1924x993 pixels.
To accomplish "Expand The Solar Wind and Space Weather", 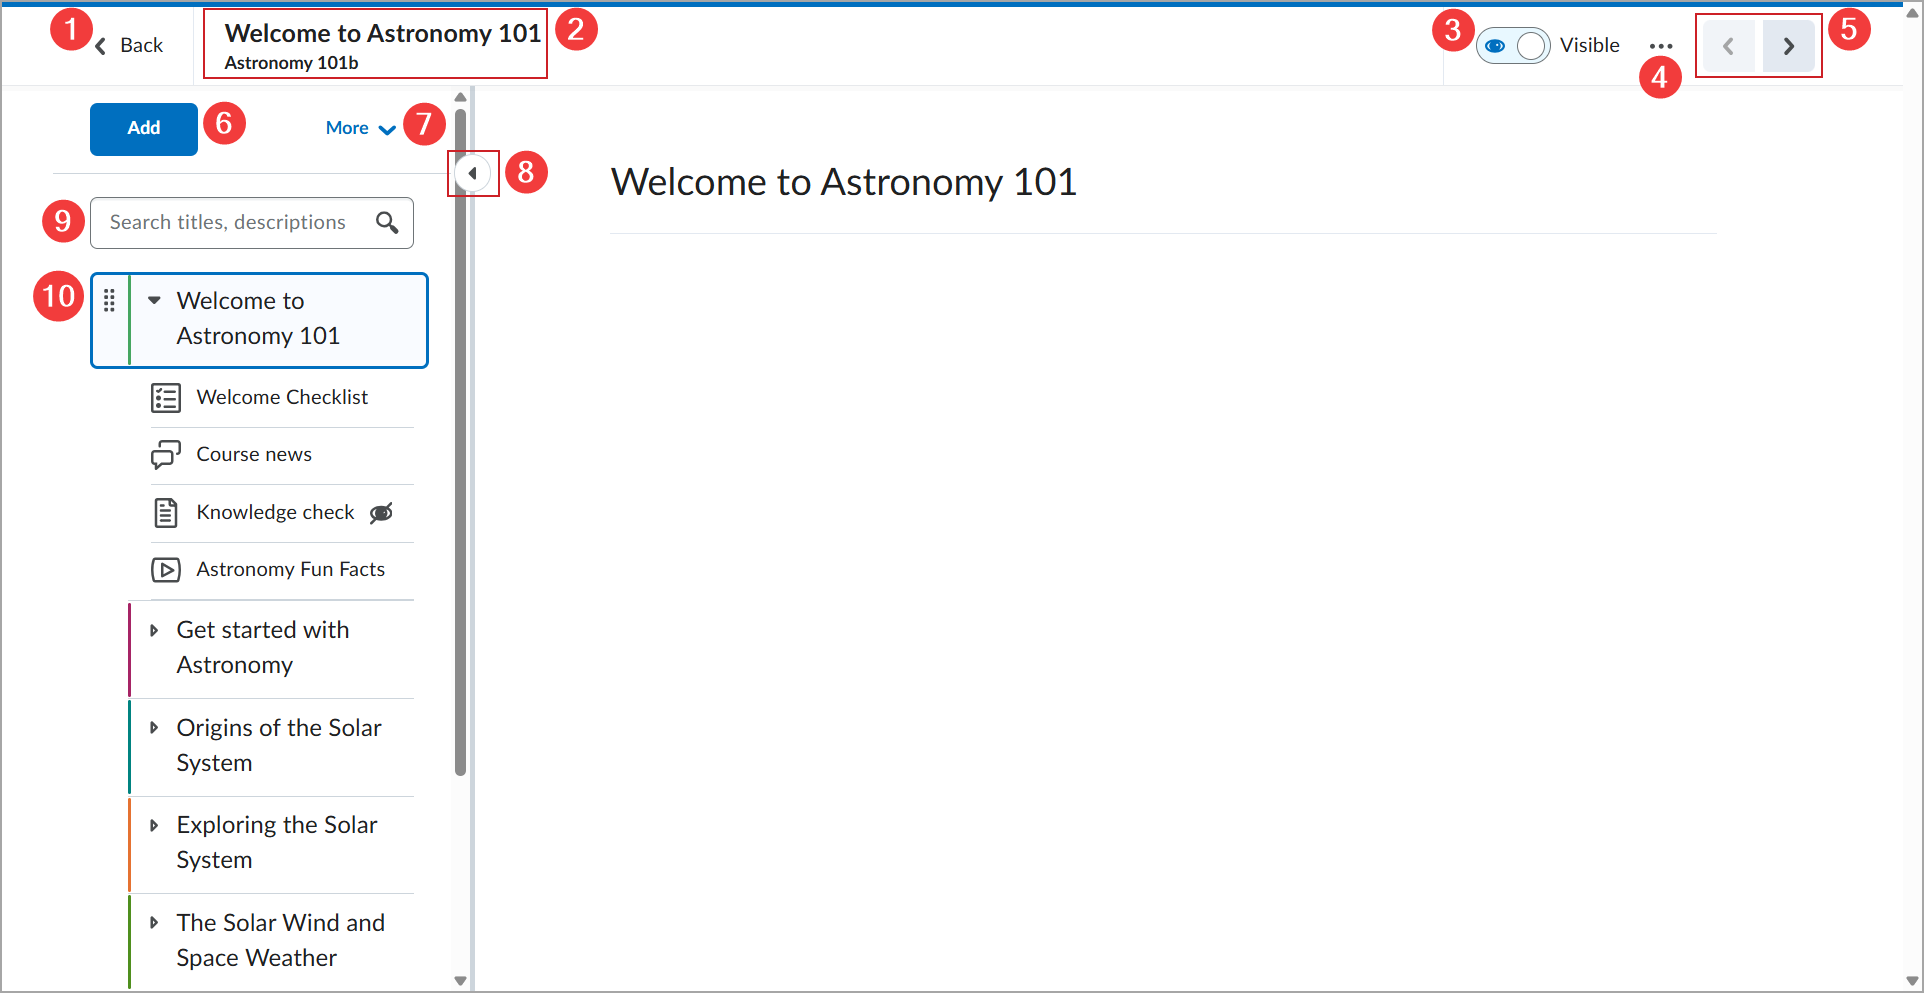I will [x=154, y=923].
